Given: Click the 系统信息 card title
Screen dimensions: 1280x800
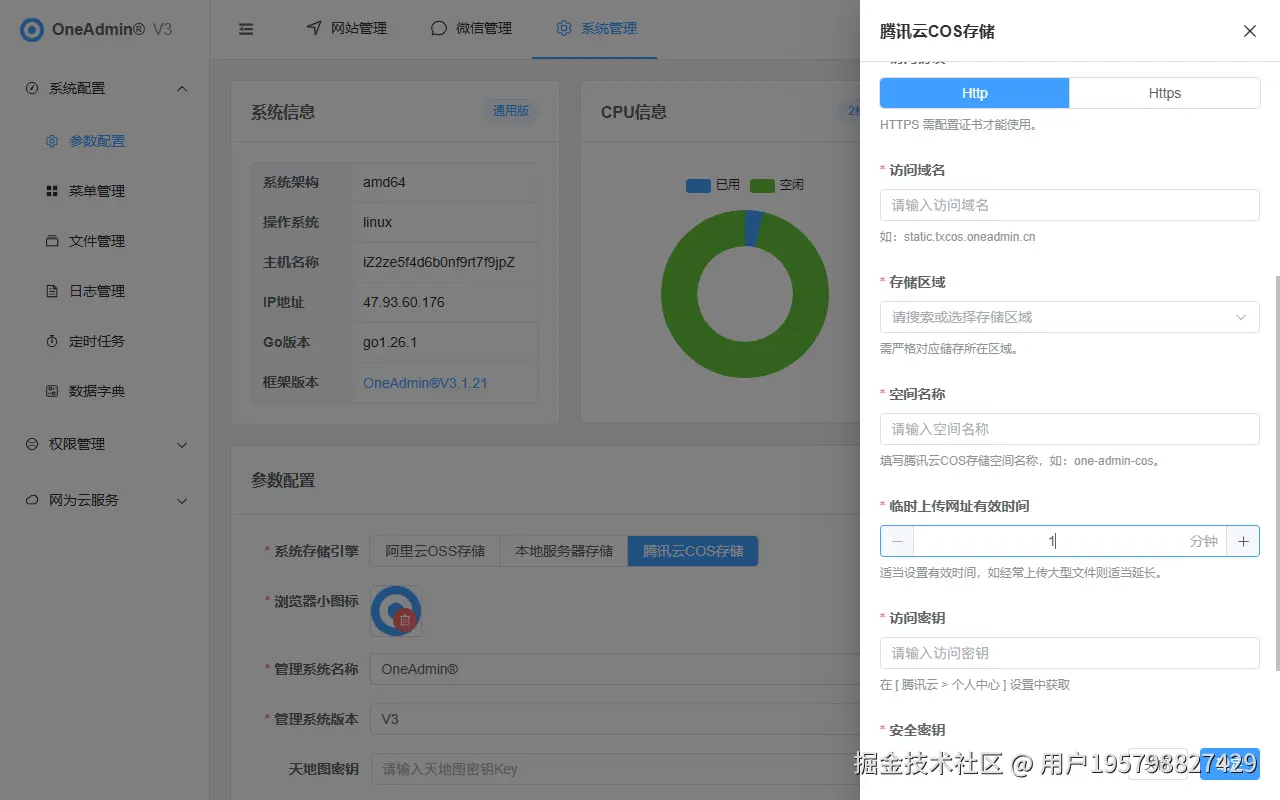Looking at the screenshot, I should pyautogui.click(x=283, y=112).
